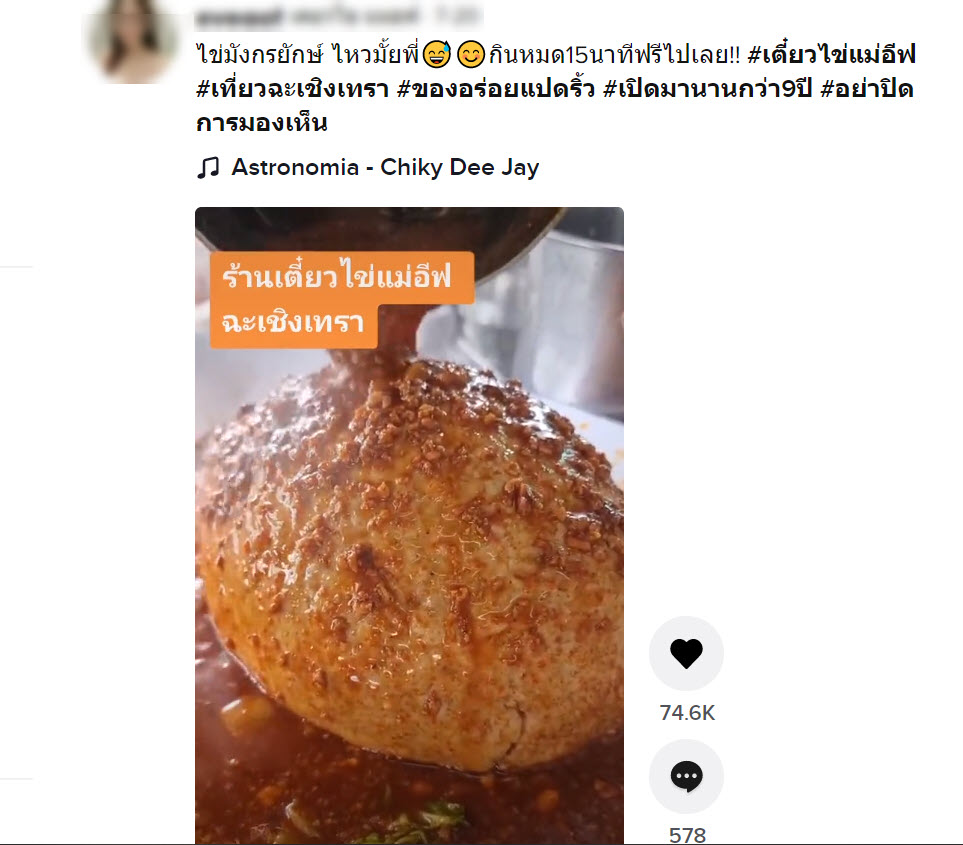Open the Astronomia - Chiky Dee Jay sound
The height and width of the screenshot is (845, 963).
385,167
